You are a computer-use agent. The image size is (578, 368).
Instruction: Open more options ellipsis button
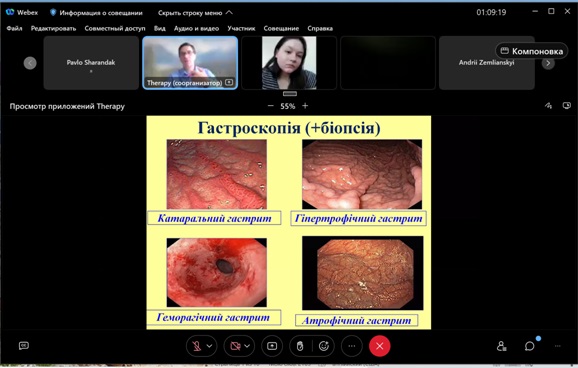tap(352, 346)
